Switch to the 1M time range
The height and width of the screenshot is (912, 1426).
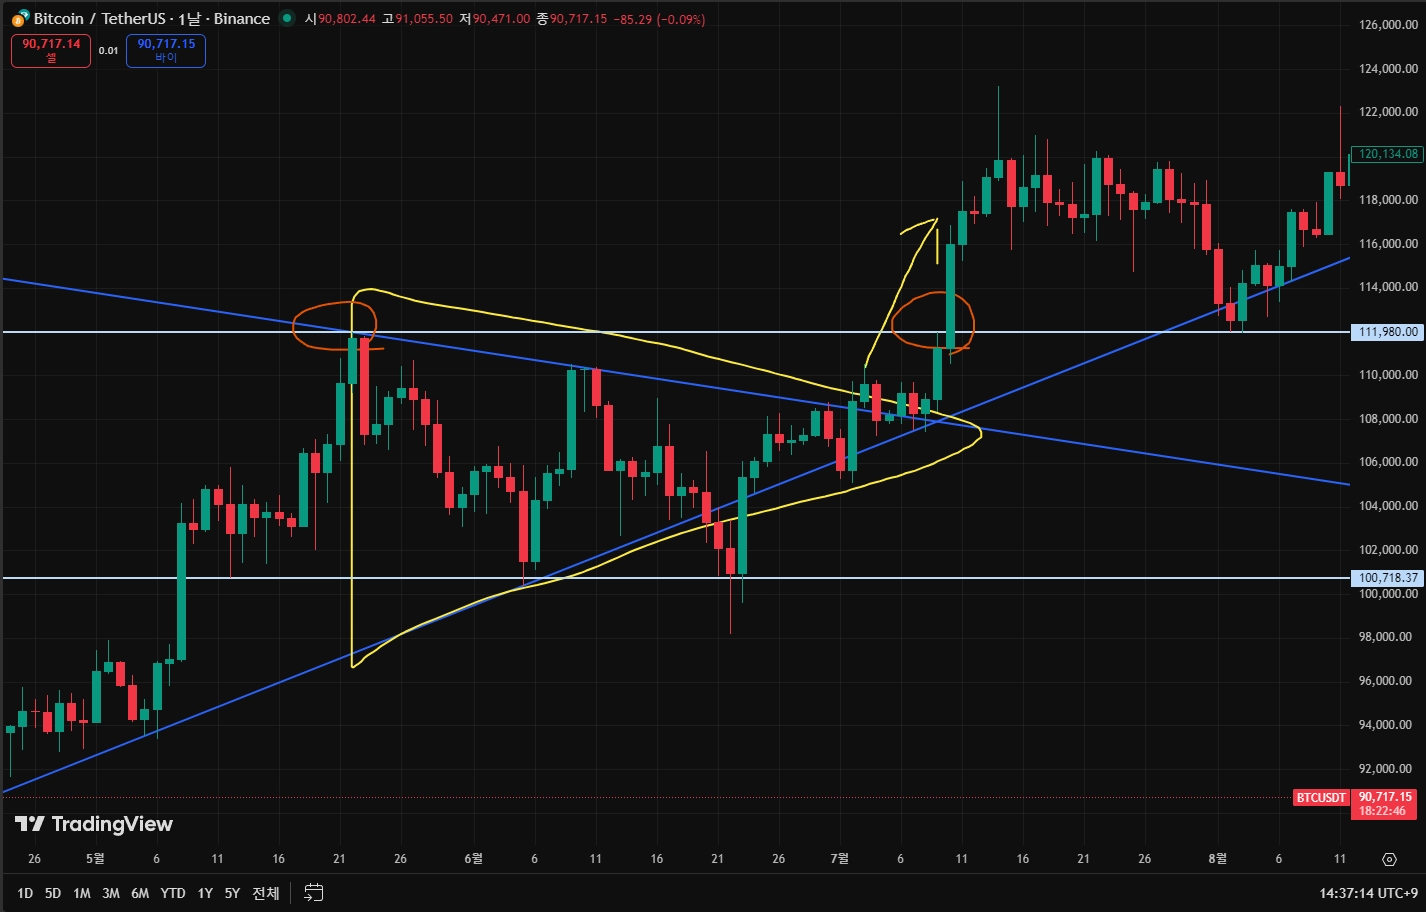pos(82,893)
